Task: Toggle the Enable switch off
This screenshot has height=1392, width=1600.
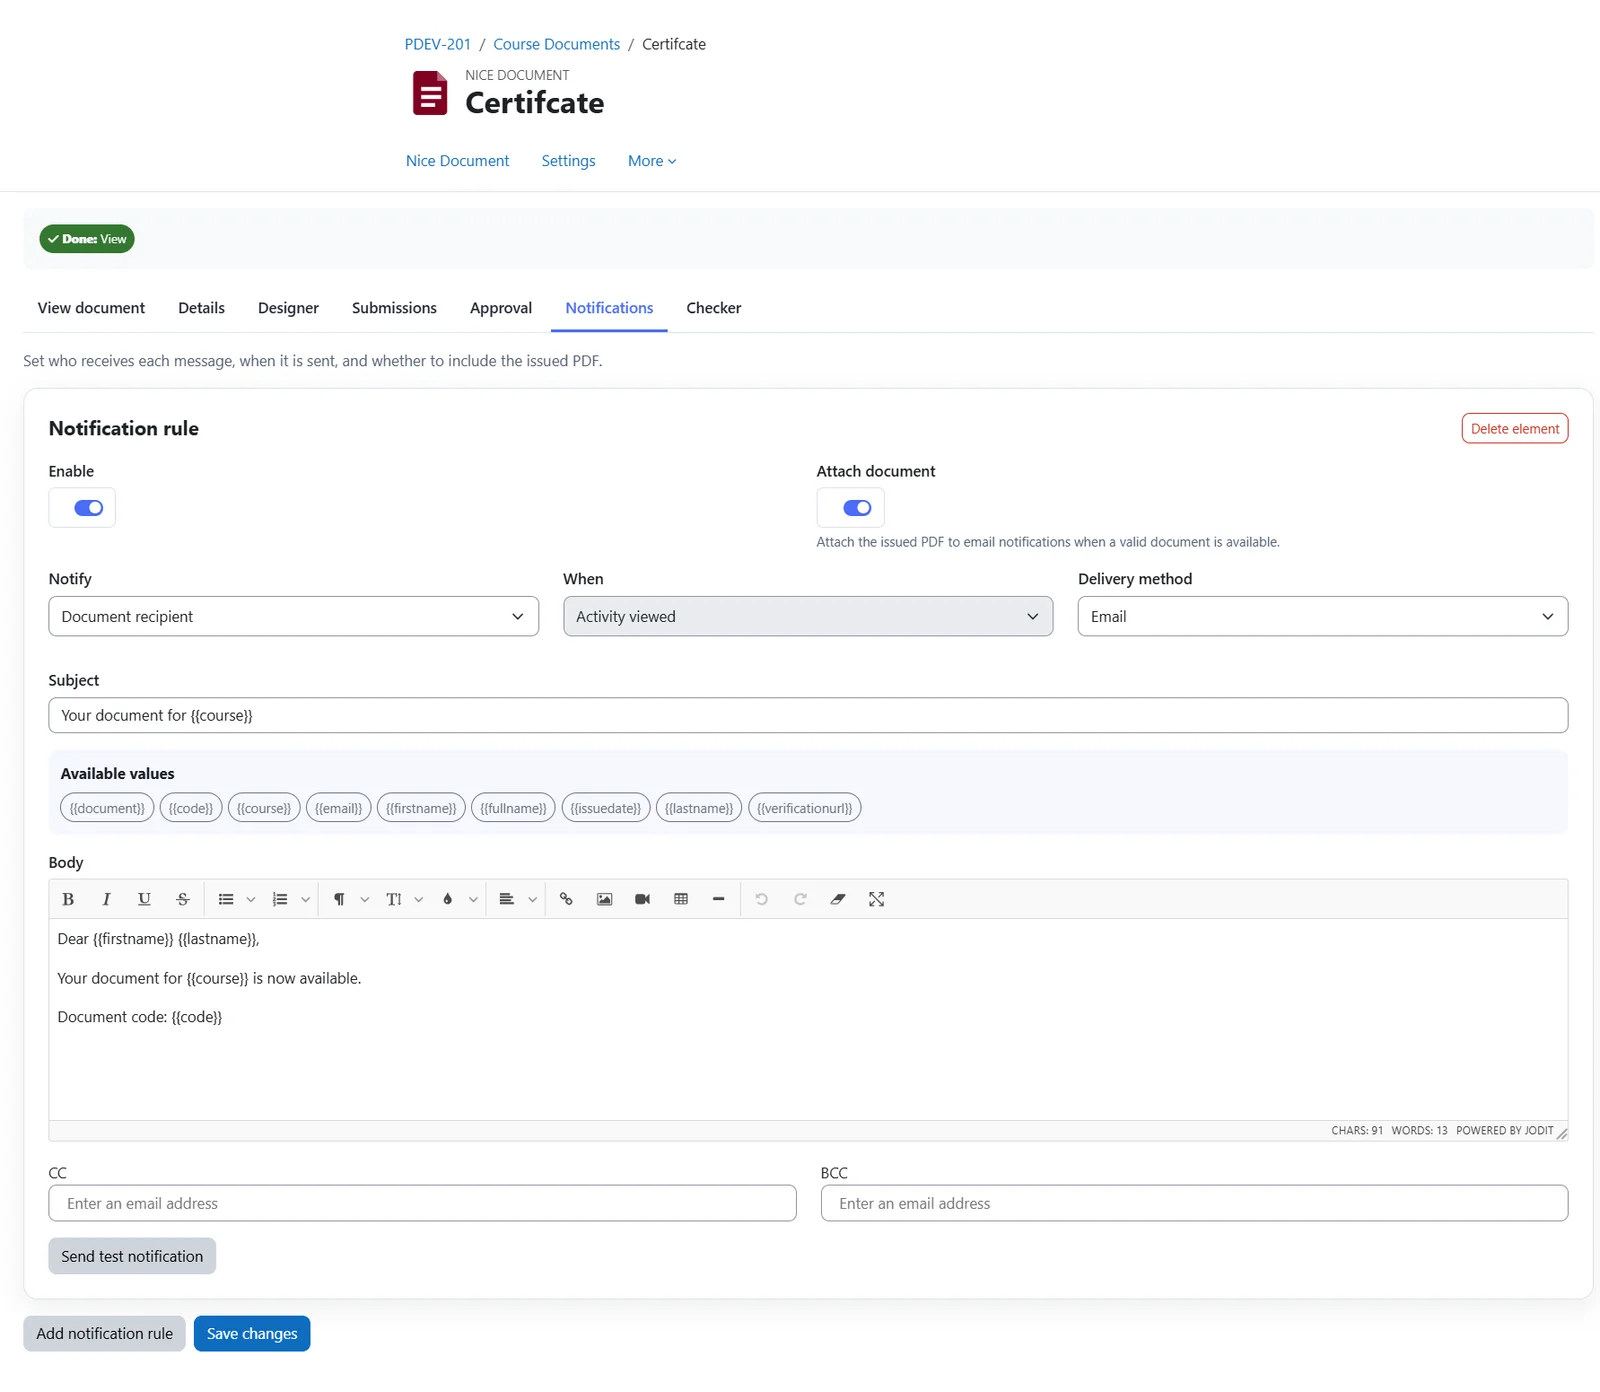Action: 89,508
